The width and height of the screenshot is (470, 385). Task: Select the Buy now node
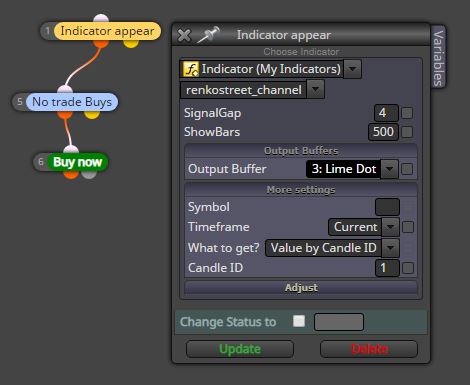[x=77, y=162]
